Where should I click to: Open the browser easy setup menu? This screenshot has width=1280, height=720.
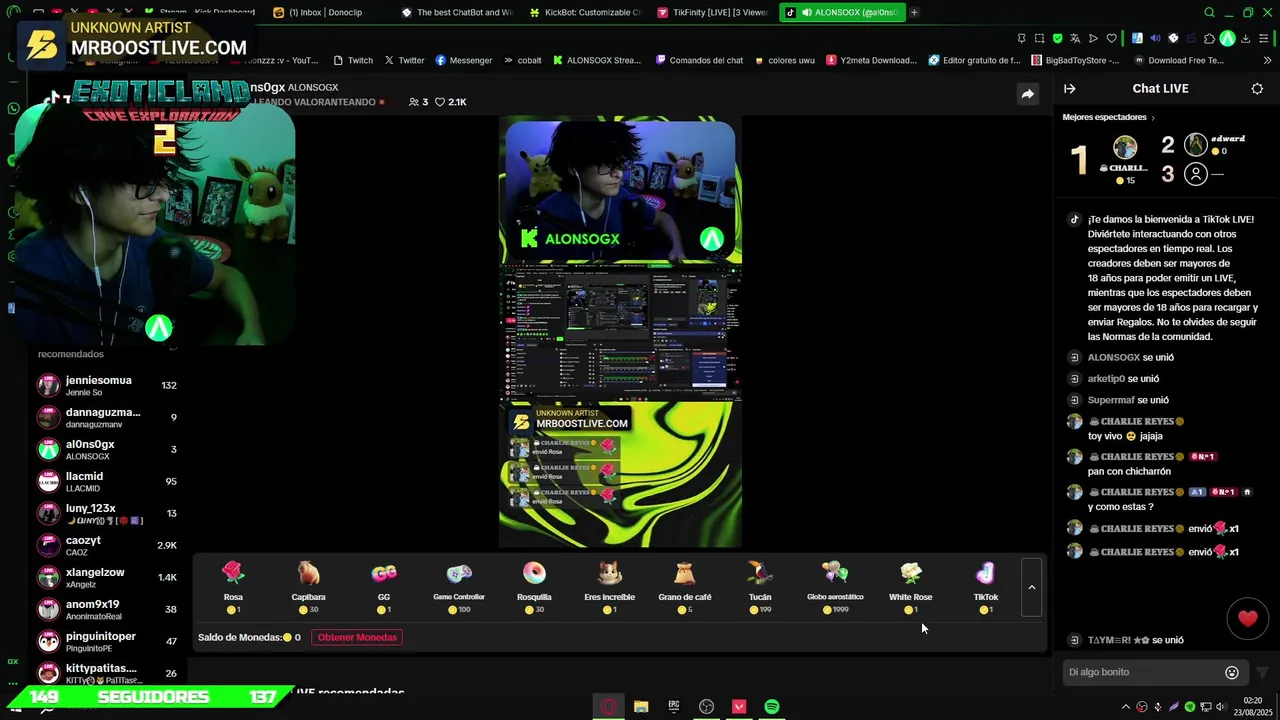1265,38
